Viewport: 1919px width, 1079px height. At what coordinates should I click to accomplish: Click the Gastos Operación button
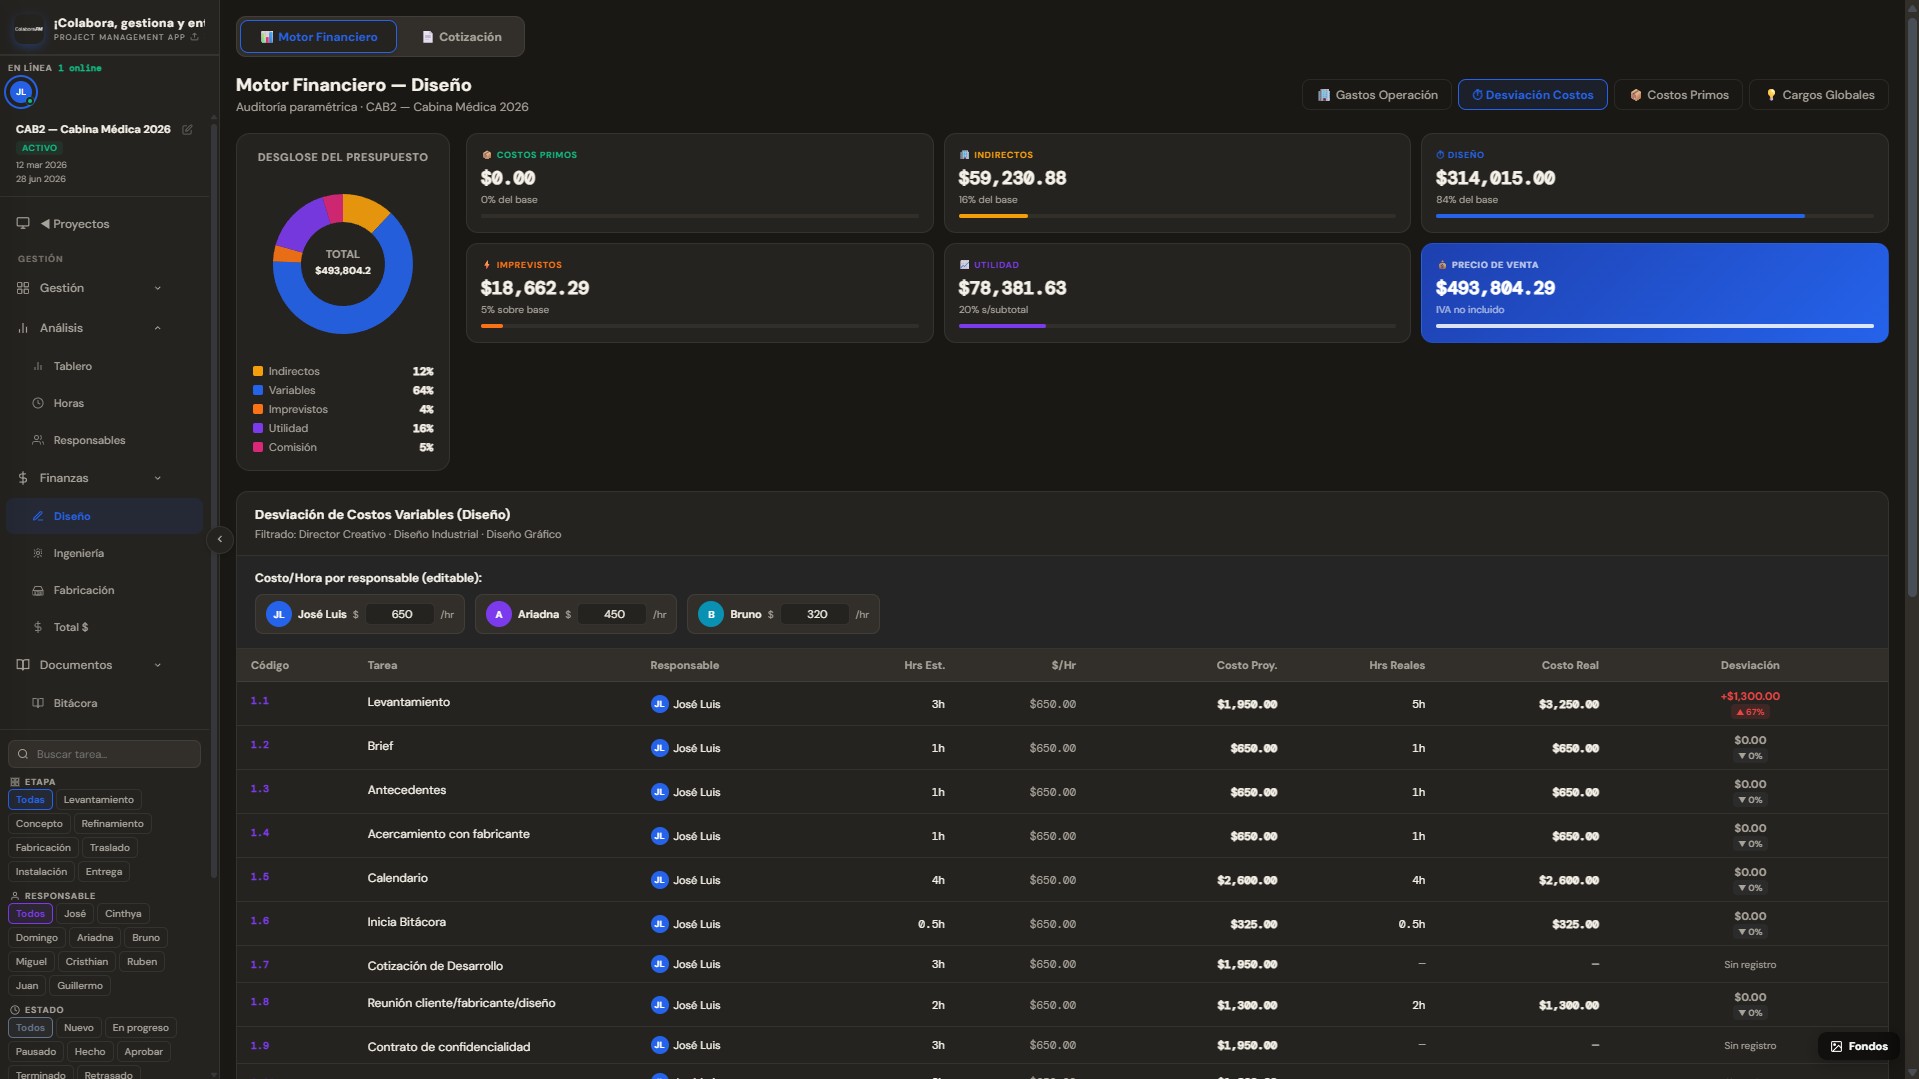pos(1377,95)
